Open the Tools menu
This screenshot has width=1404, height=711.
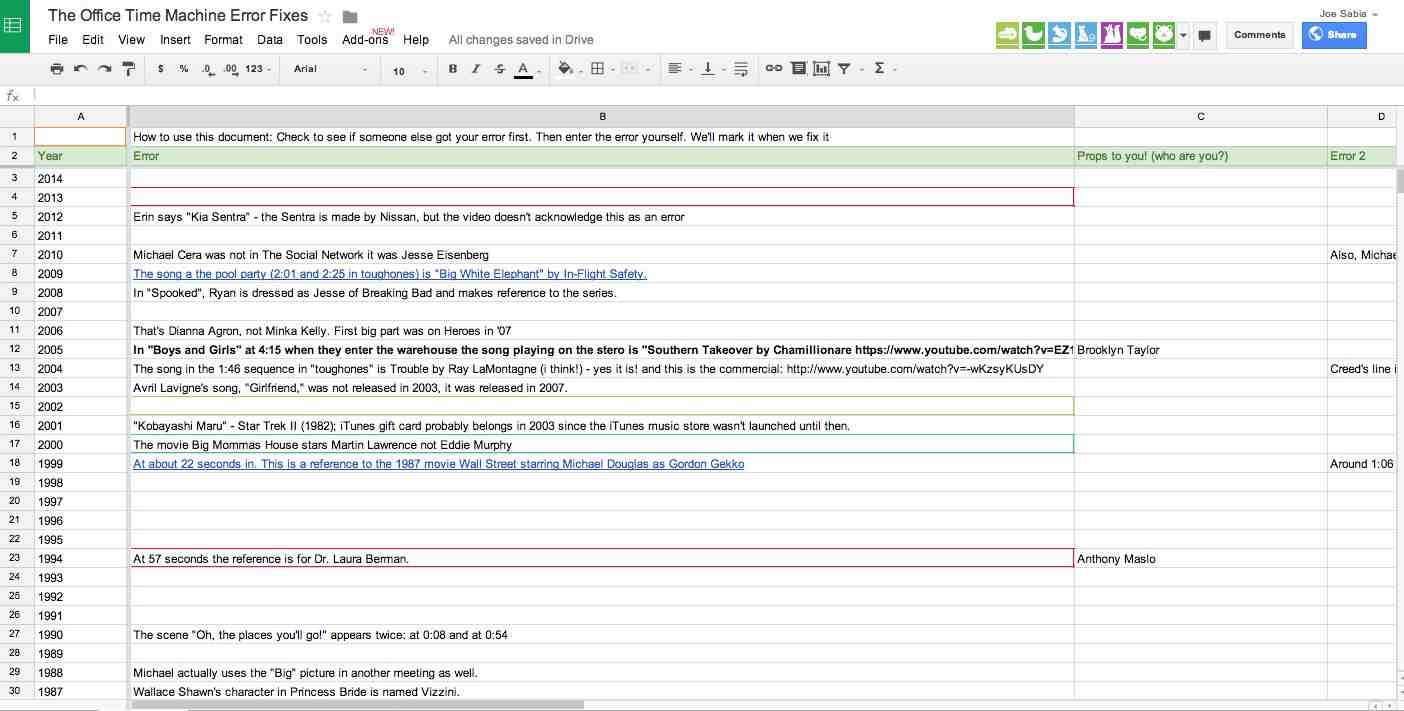pyautogui.click(x=312, y=40)
